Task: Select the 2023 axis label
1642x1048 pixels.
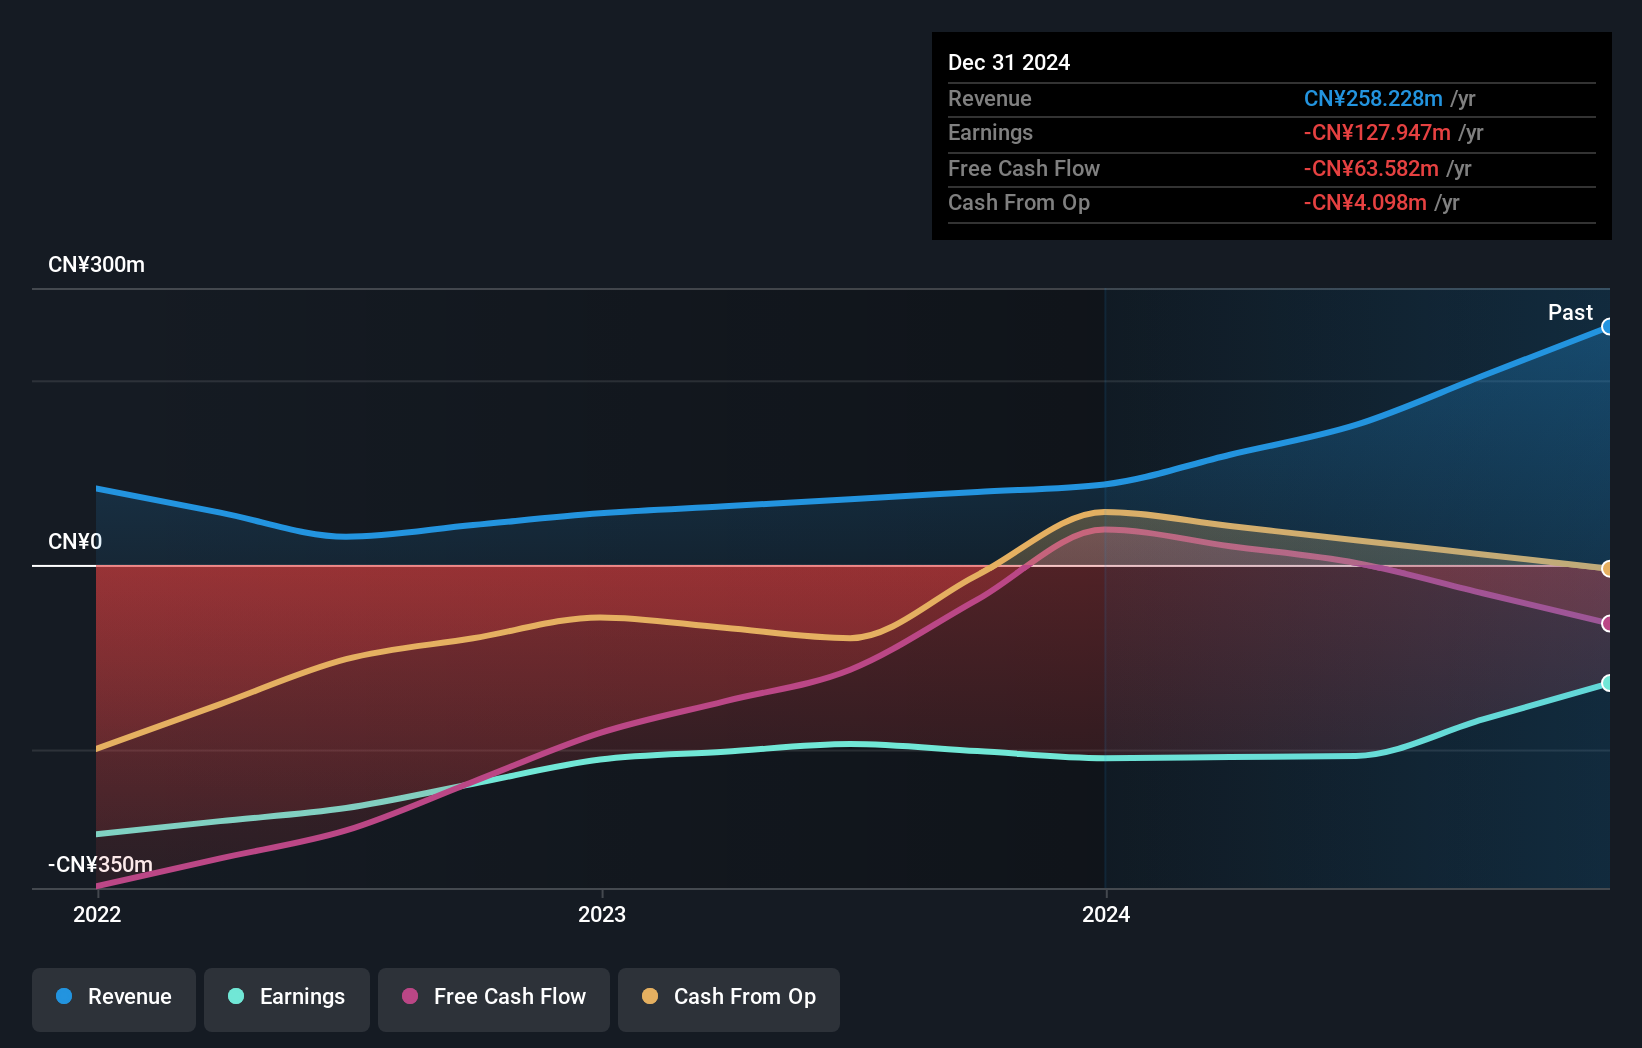Action: 601,913
